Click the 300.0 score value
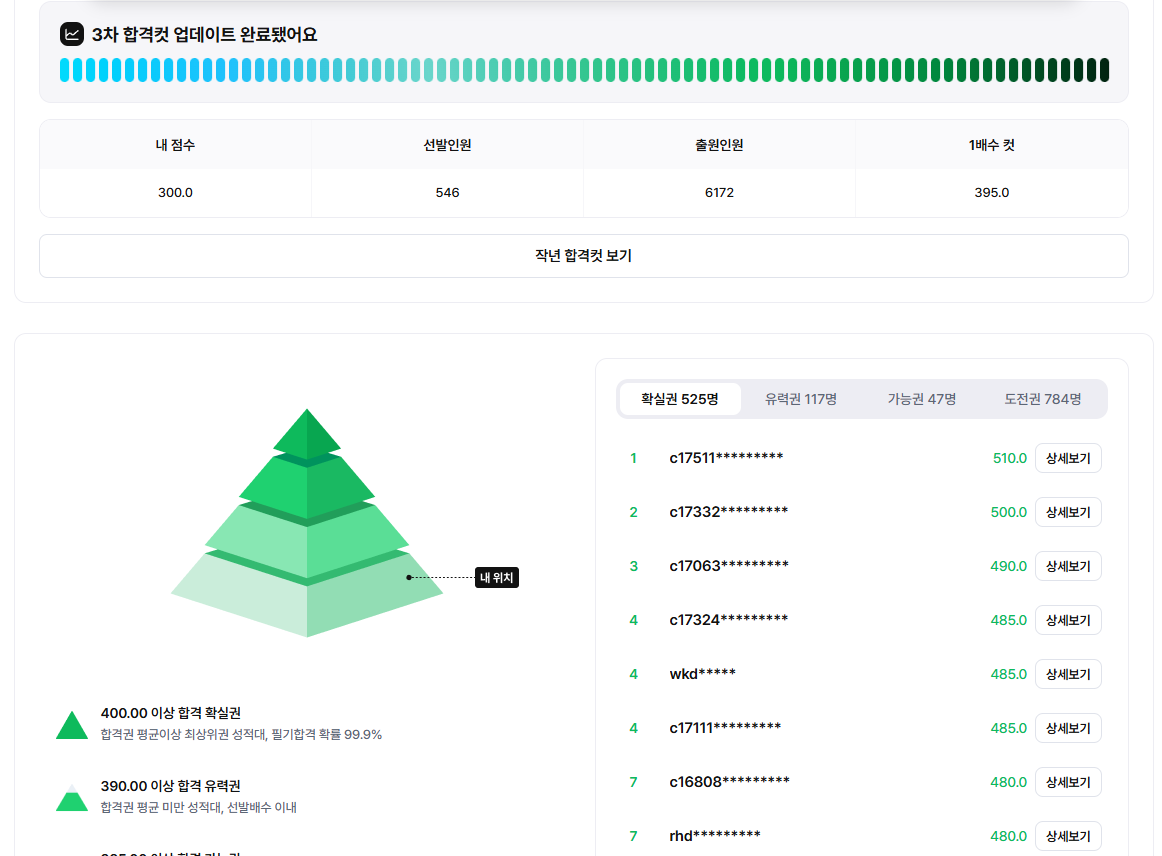The image size is (1162, 856). point(175,193)
